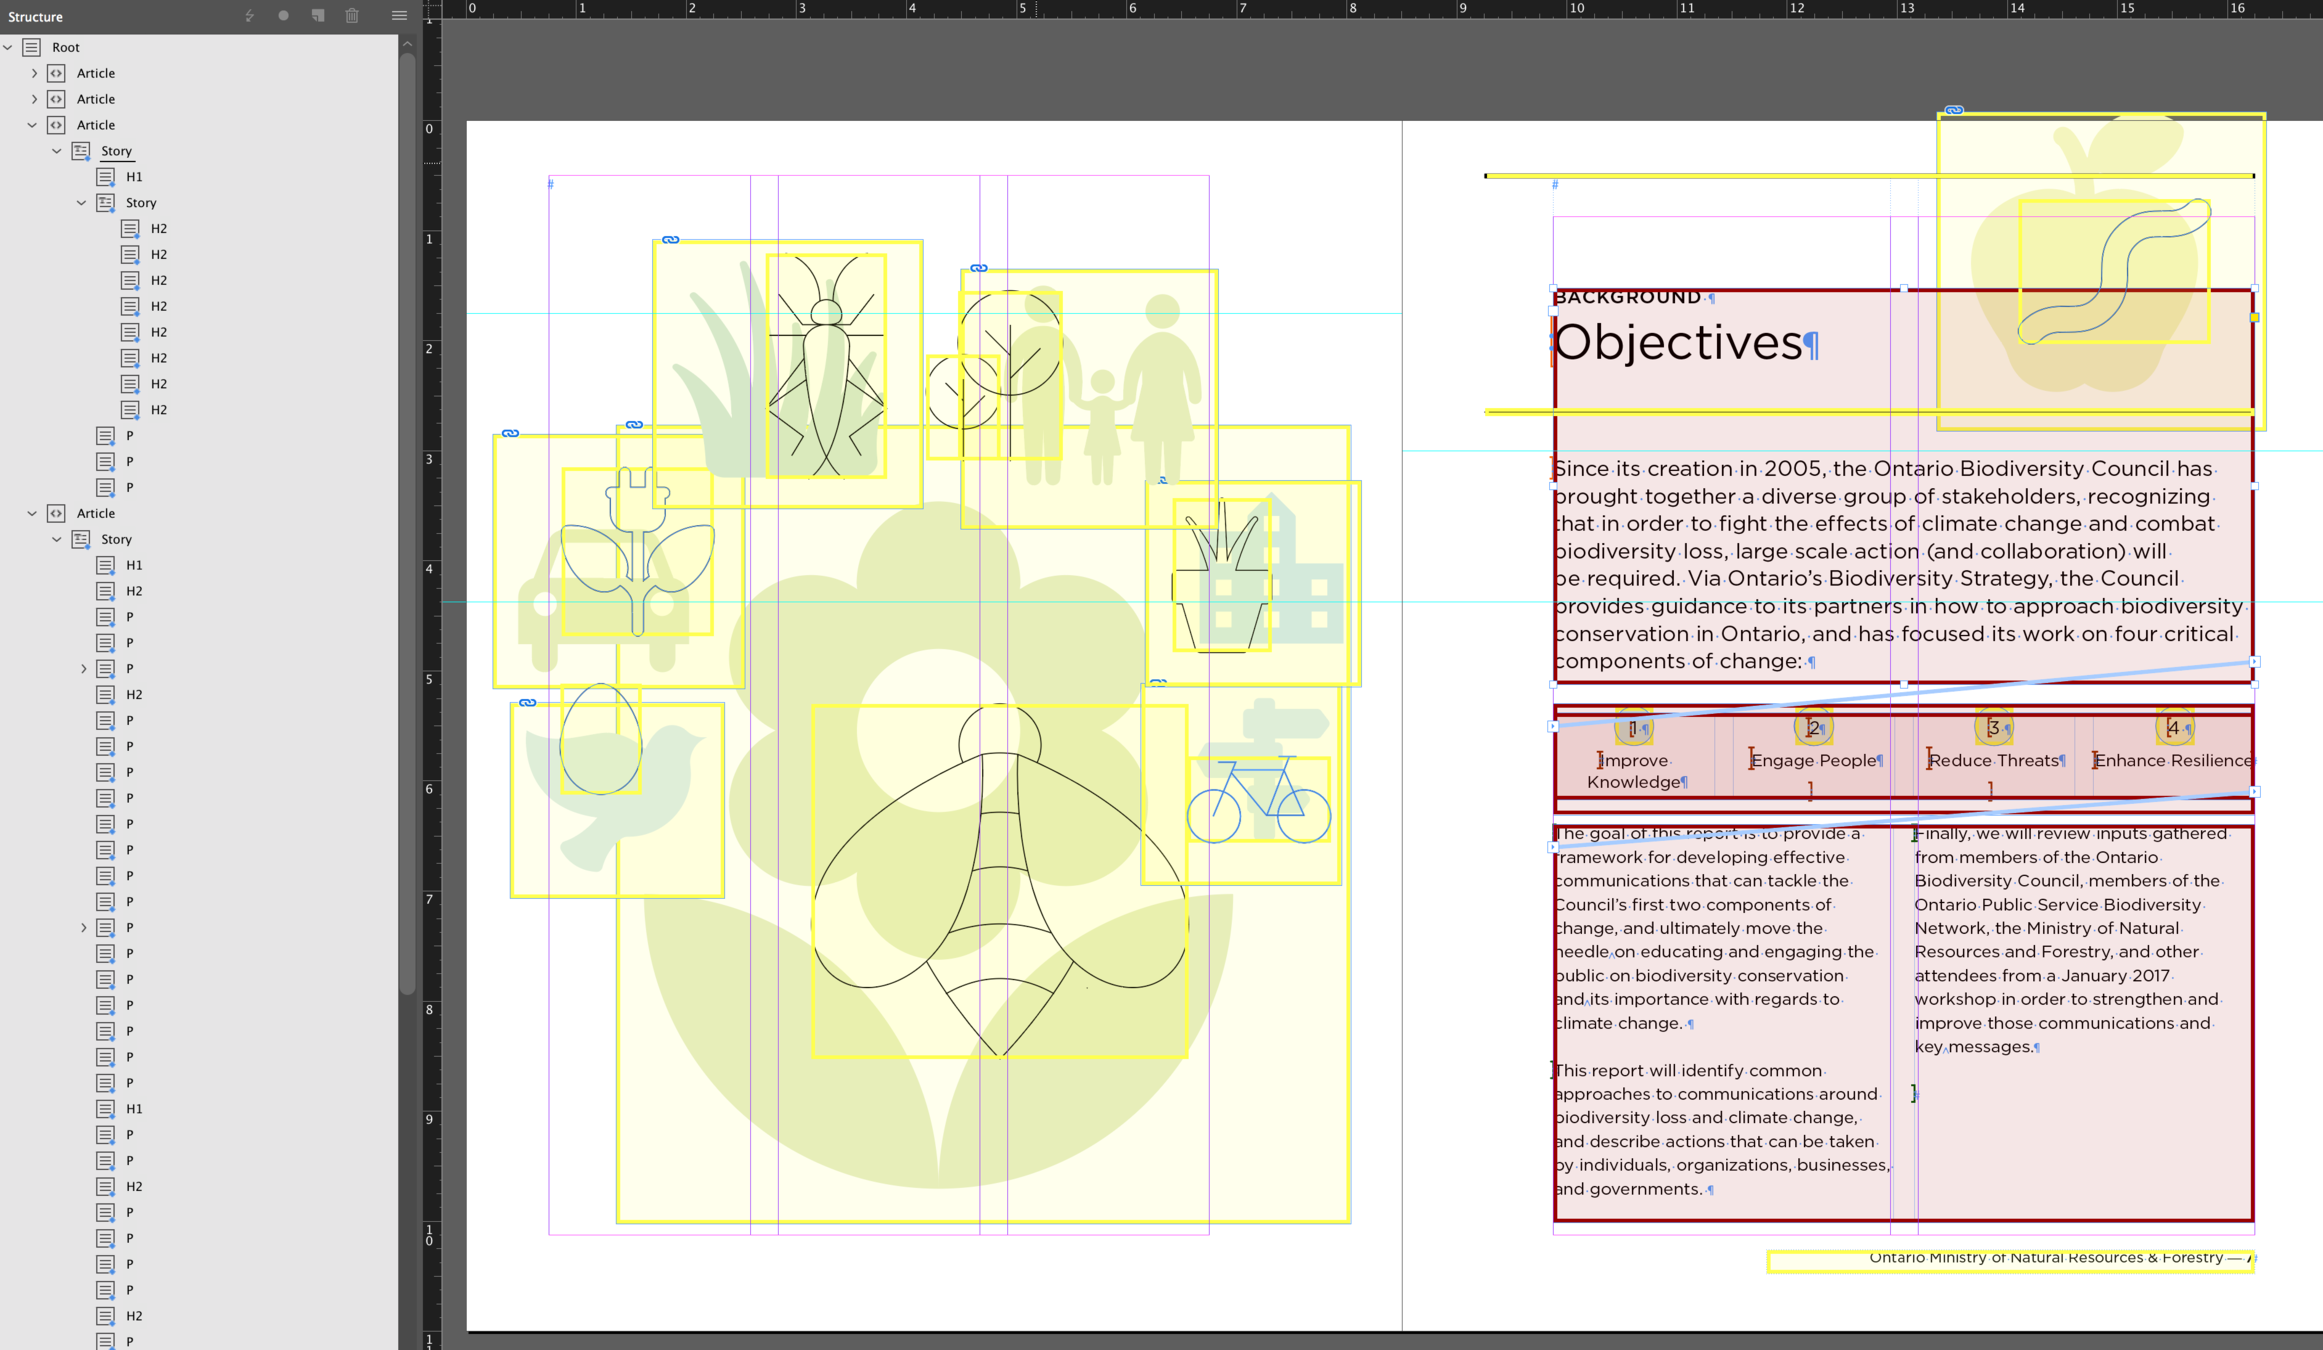Viewport: 2323px width, 1350px height.
Task: Expand the second collapsed Article node
Action: [x=34, y=99]
